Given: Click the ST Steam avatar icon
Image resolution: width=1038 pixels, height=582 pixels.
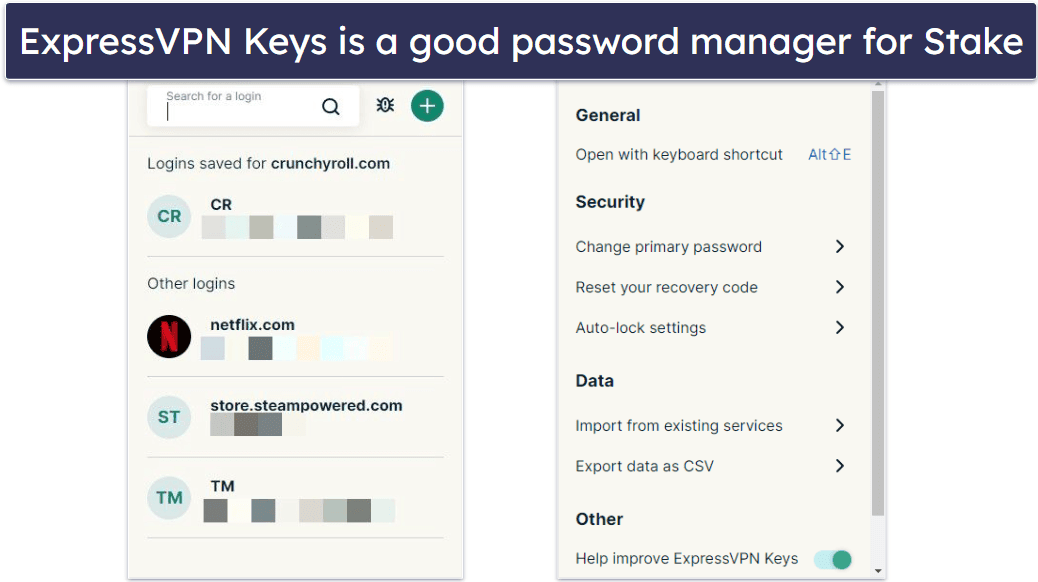Looking at the screenshot, I should coord(169,417).
